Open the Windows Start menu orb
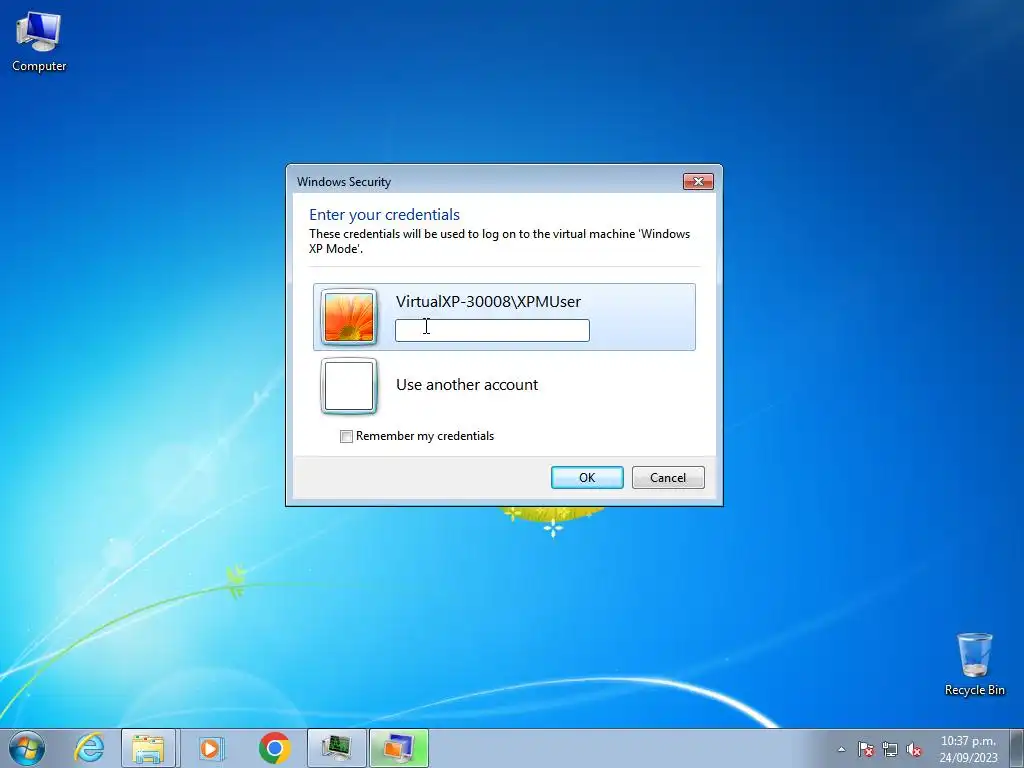 27,748
